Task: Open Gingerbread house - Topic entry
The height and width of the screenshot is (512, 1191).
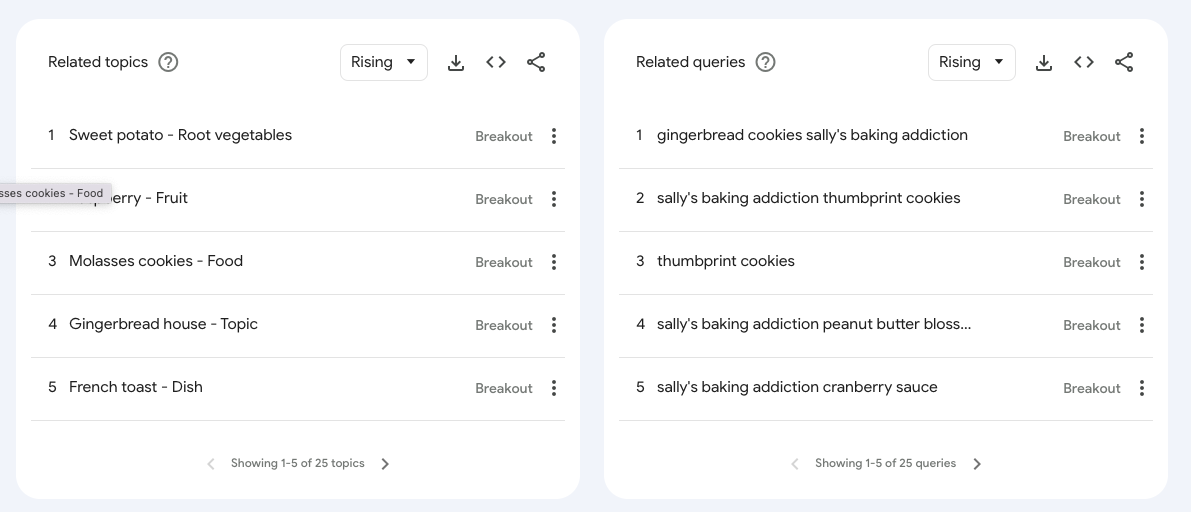Action: tap(163, 324)
